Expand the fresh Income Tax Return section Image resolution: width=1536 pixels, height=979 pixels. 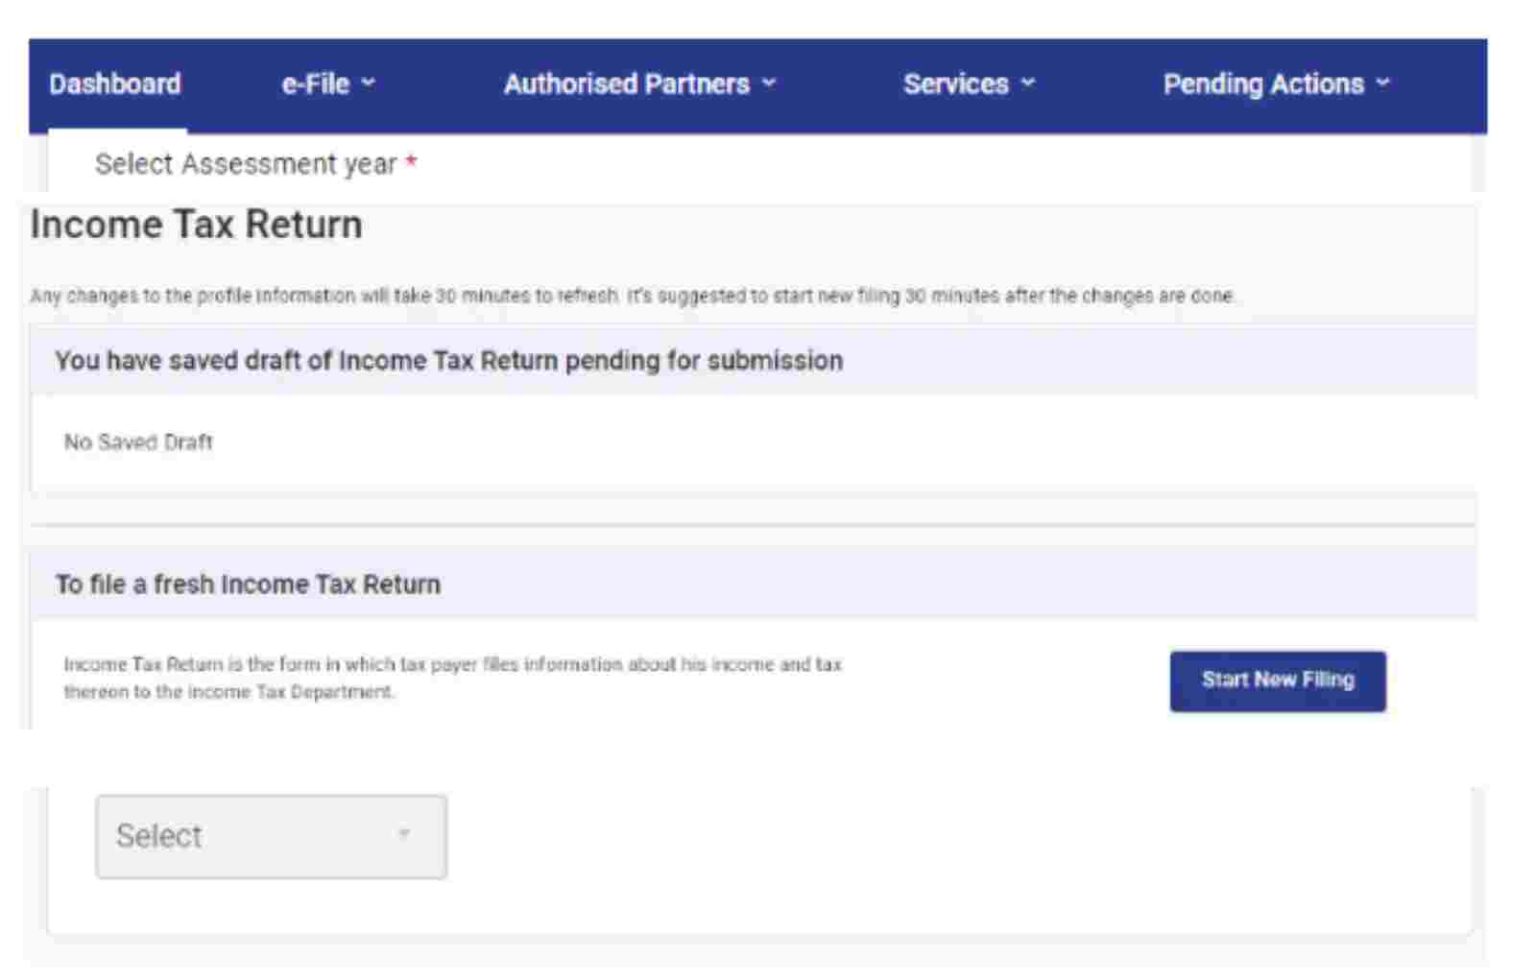point(246,585)
